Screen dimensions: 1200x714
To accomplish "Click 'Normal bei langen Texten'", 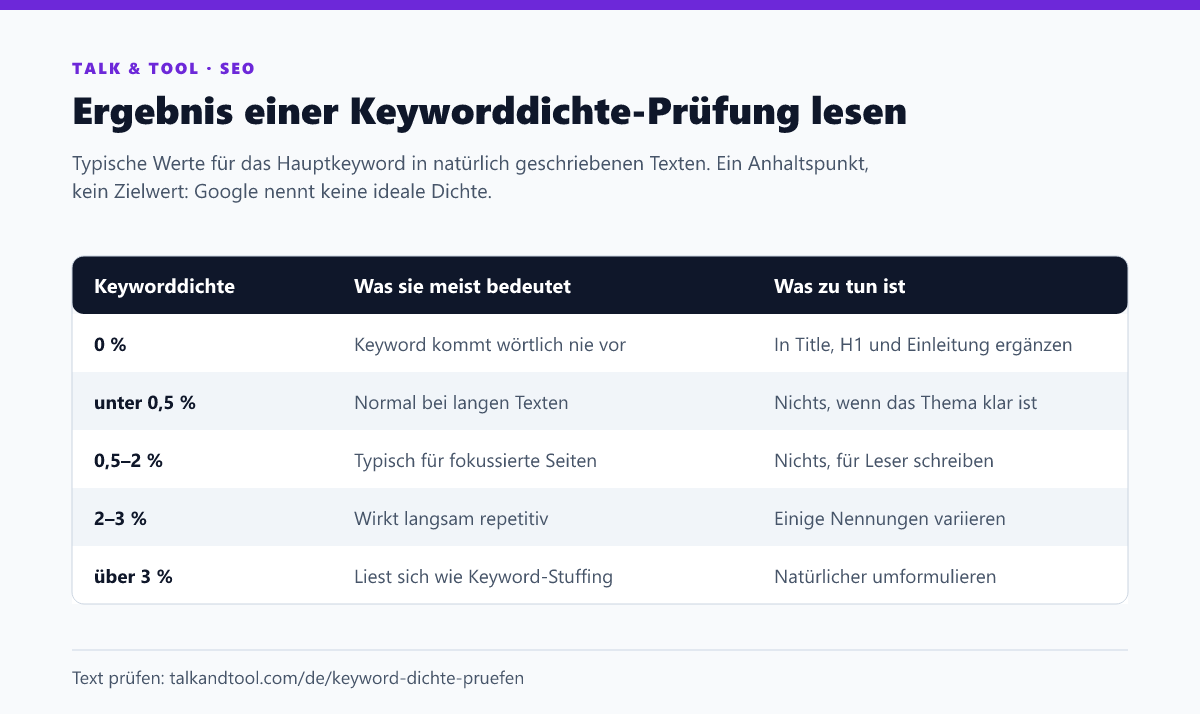I will 461,403.
